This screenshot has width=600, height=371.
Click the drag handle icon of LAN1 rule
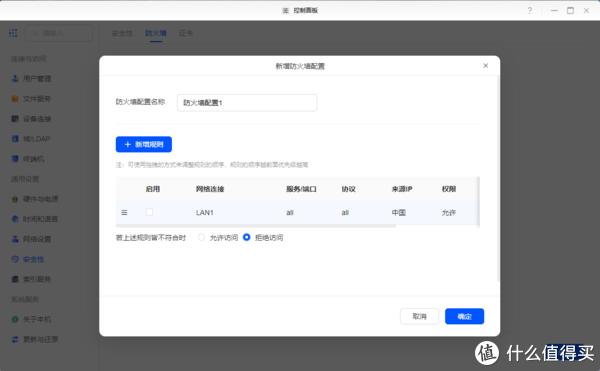pos(124,212)
